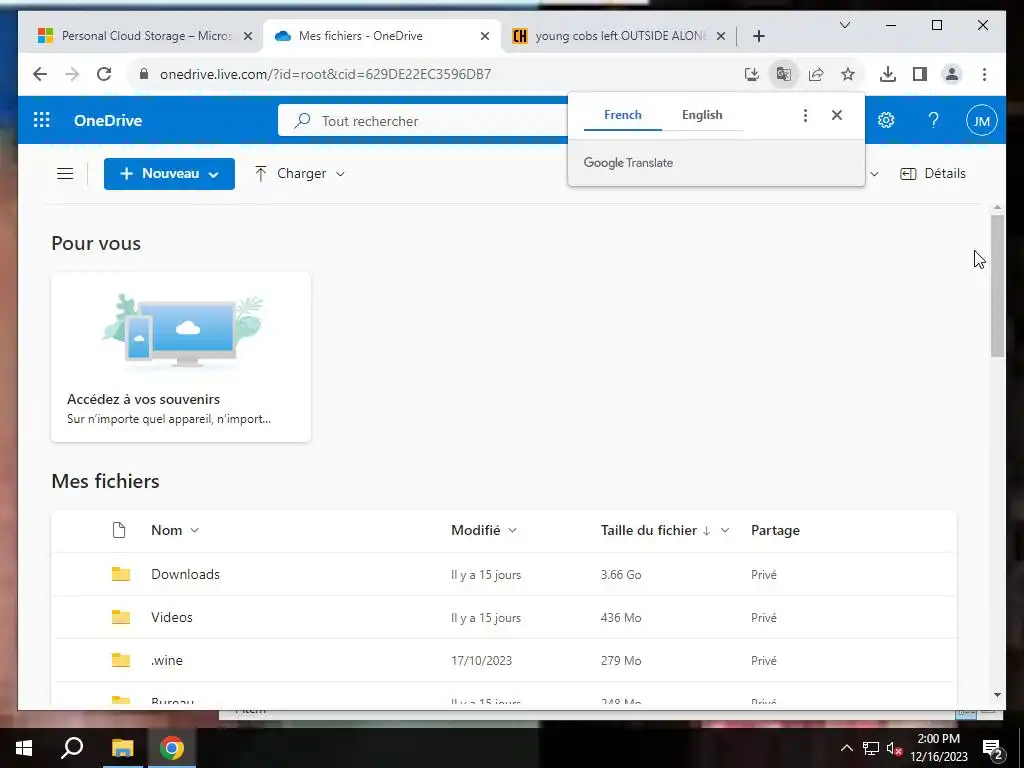Expand the view options chevron beside Détails
Screen dimensions: 1024x768
tap(874, 174)
